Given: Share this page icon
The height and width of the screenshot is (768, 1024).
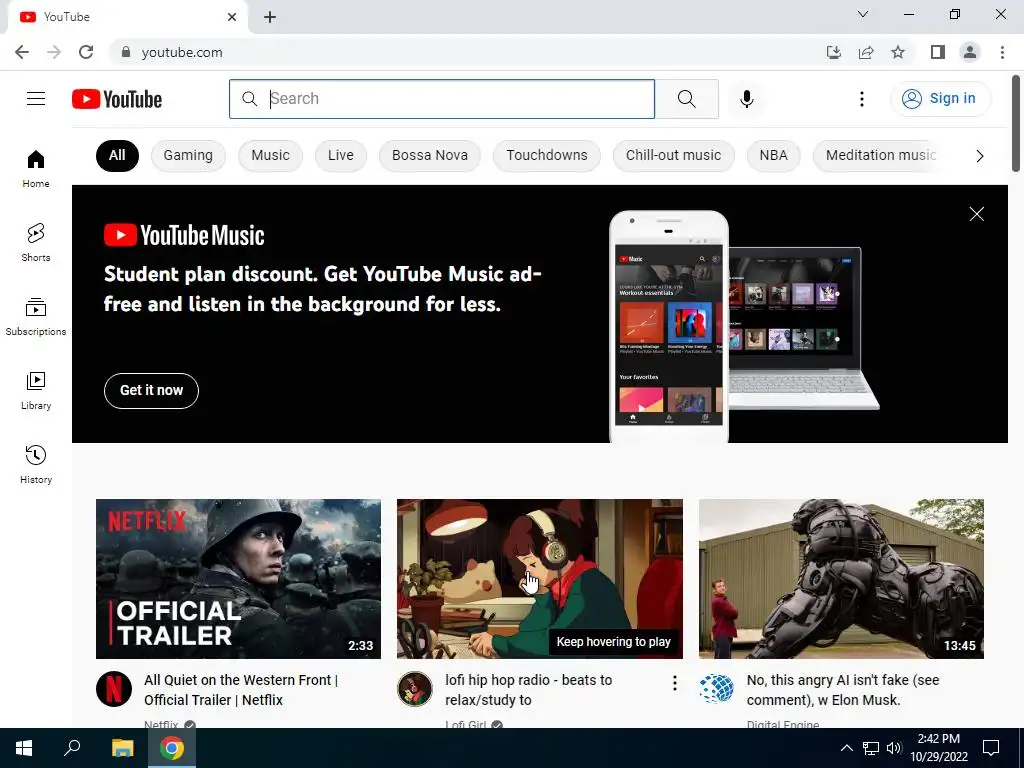Looking at the screenshot, I should tap(866, 52).
